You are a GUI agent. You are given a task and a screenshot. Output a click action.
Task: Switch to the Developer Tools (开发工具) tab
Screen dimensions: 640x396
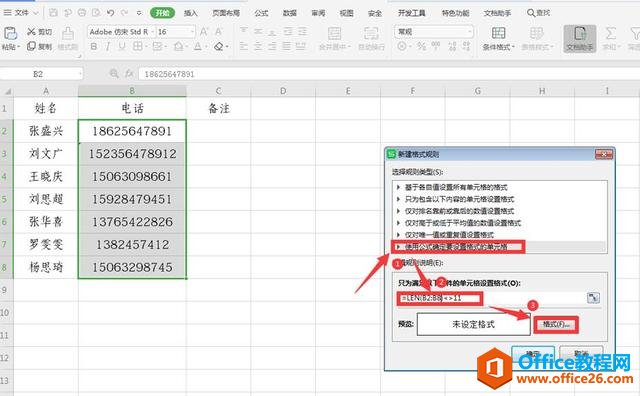(x=411, y=13)
